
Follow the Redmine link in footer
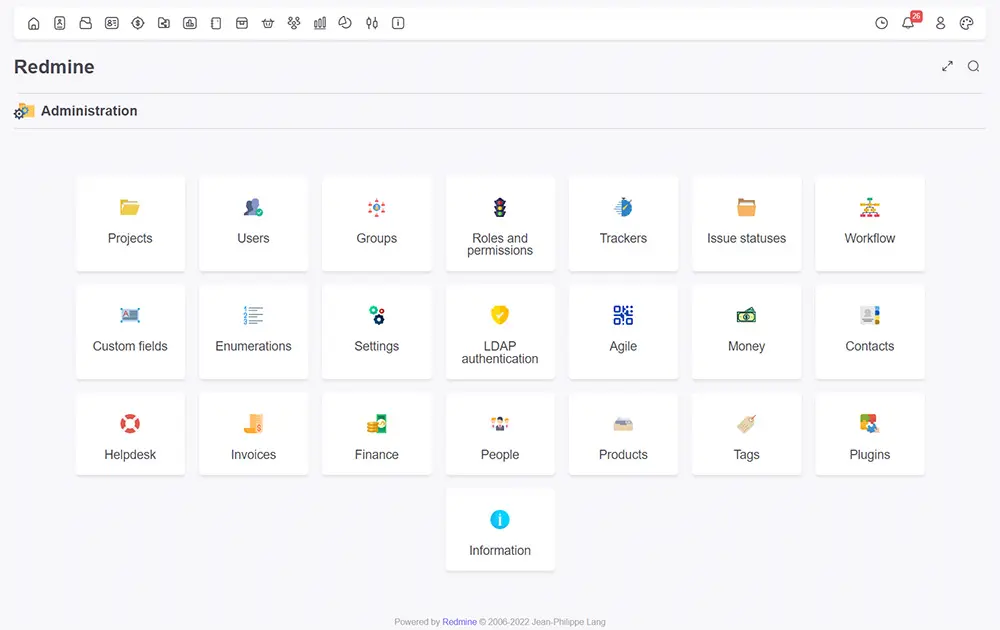pyautogui.click(x=459, y=622)
